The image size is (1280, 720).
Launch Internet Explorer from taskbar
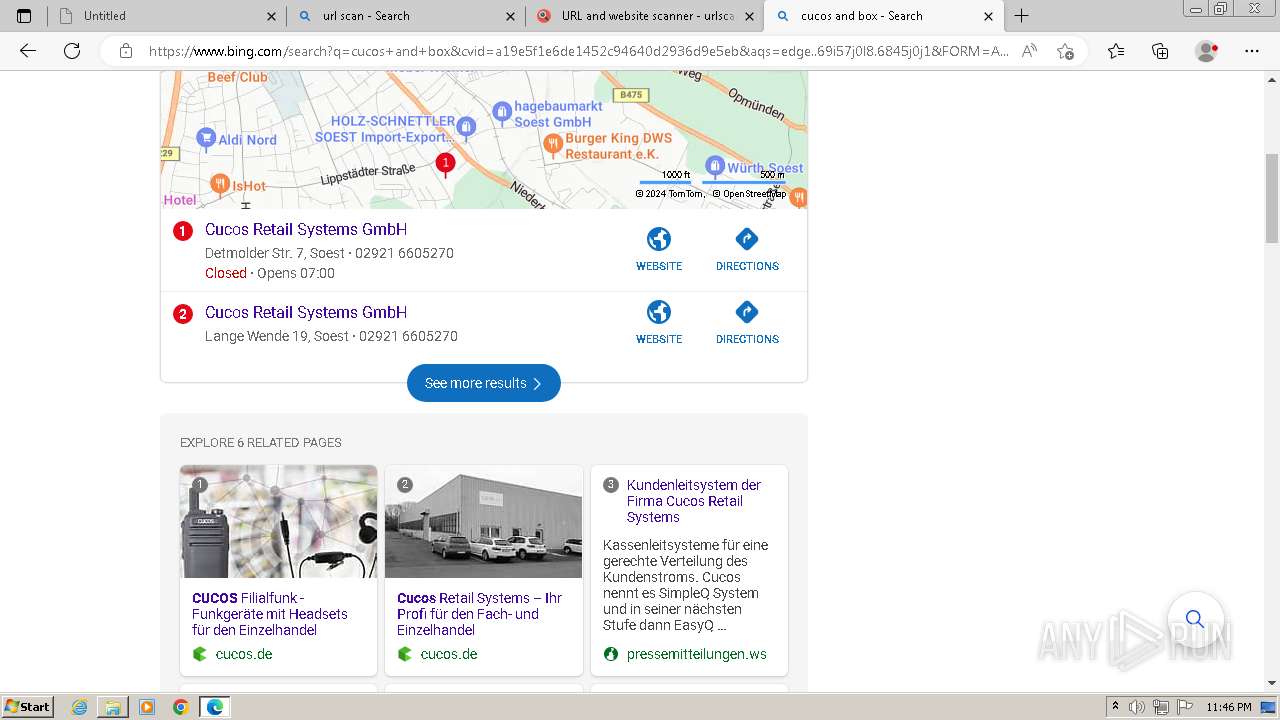tap(80, 707)
